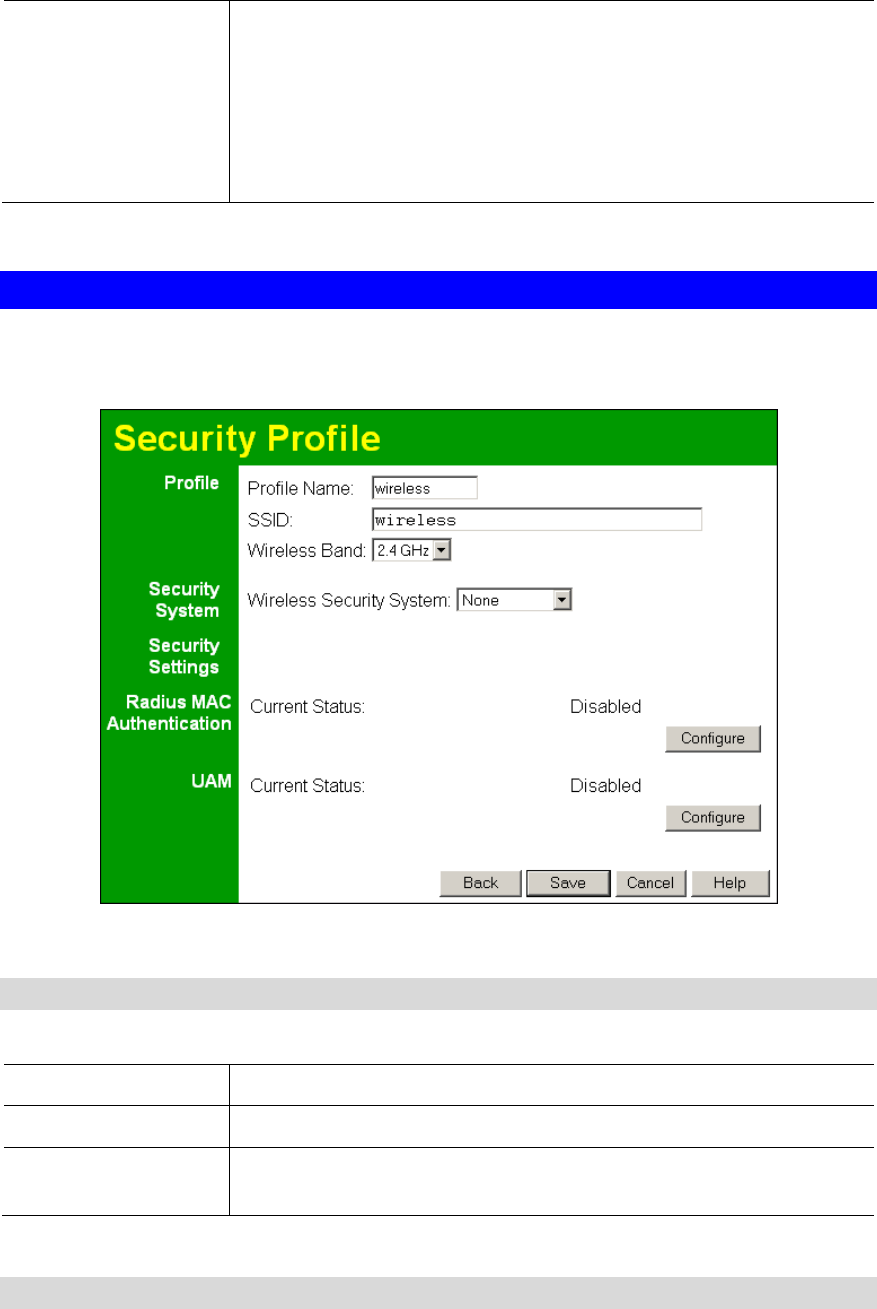Screen dimensions: 877x1309
Task: Click Current Status in Radius MAC row
Action: [x=307, y=706]
